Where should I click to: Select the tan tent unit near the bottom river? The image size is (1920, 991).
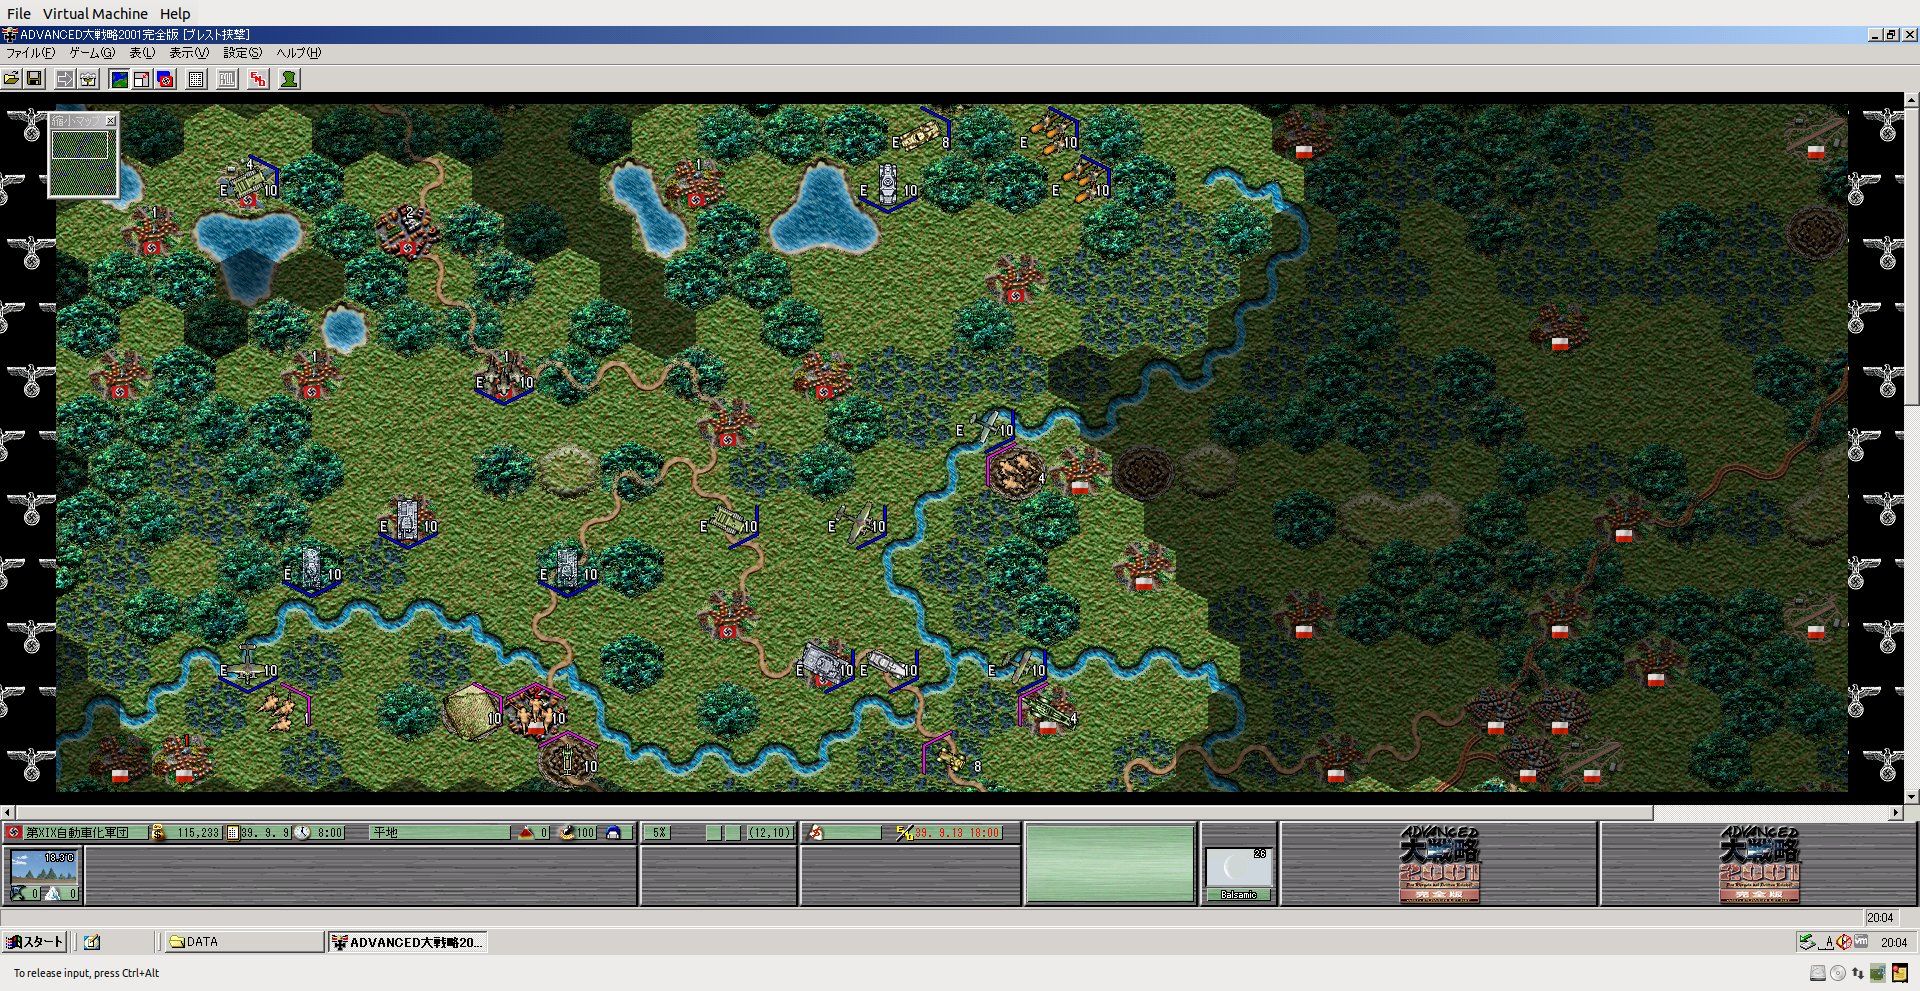click(472, 710)
